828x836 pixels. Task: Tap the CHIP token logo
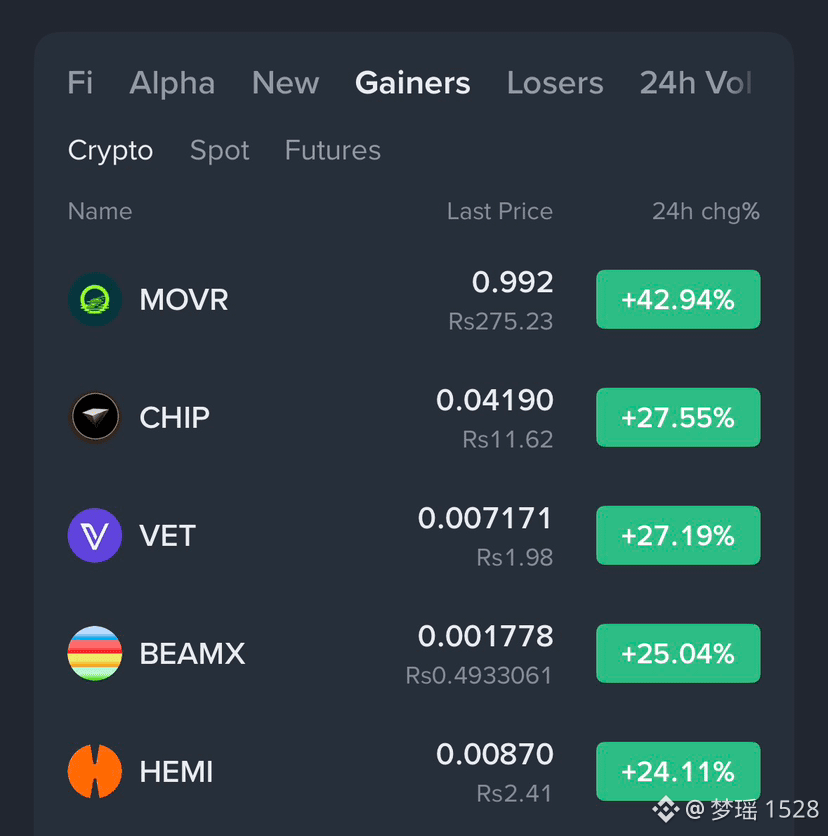click(x=95, y=417)
